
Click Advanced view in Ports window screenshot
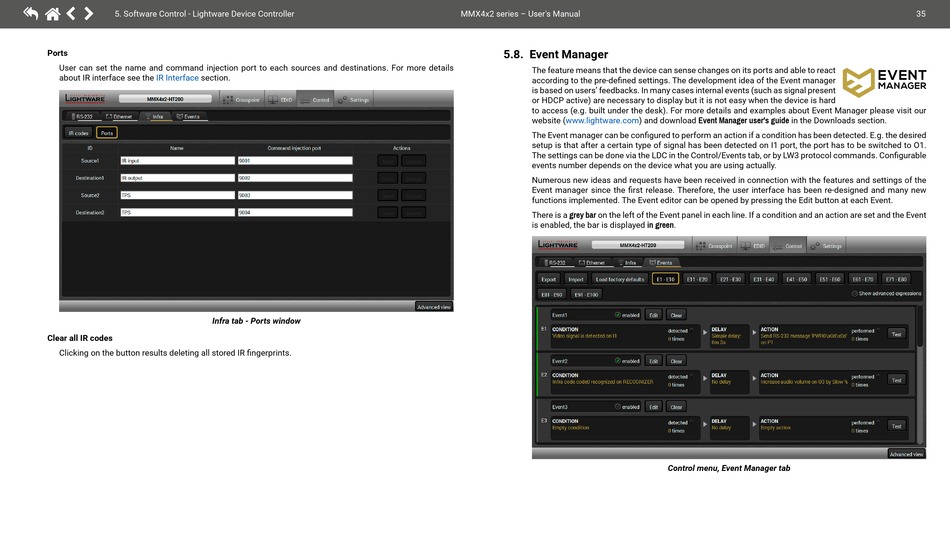point(434,306)
